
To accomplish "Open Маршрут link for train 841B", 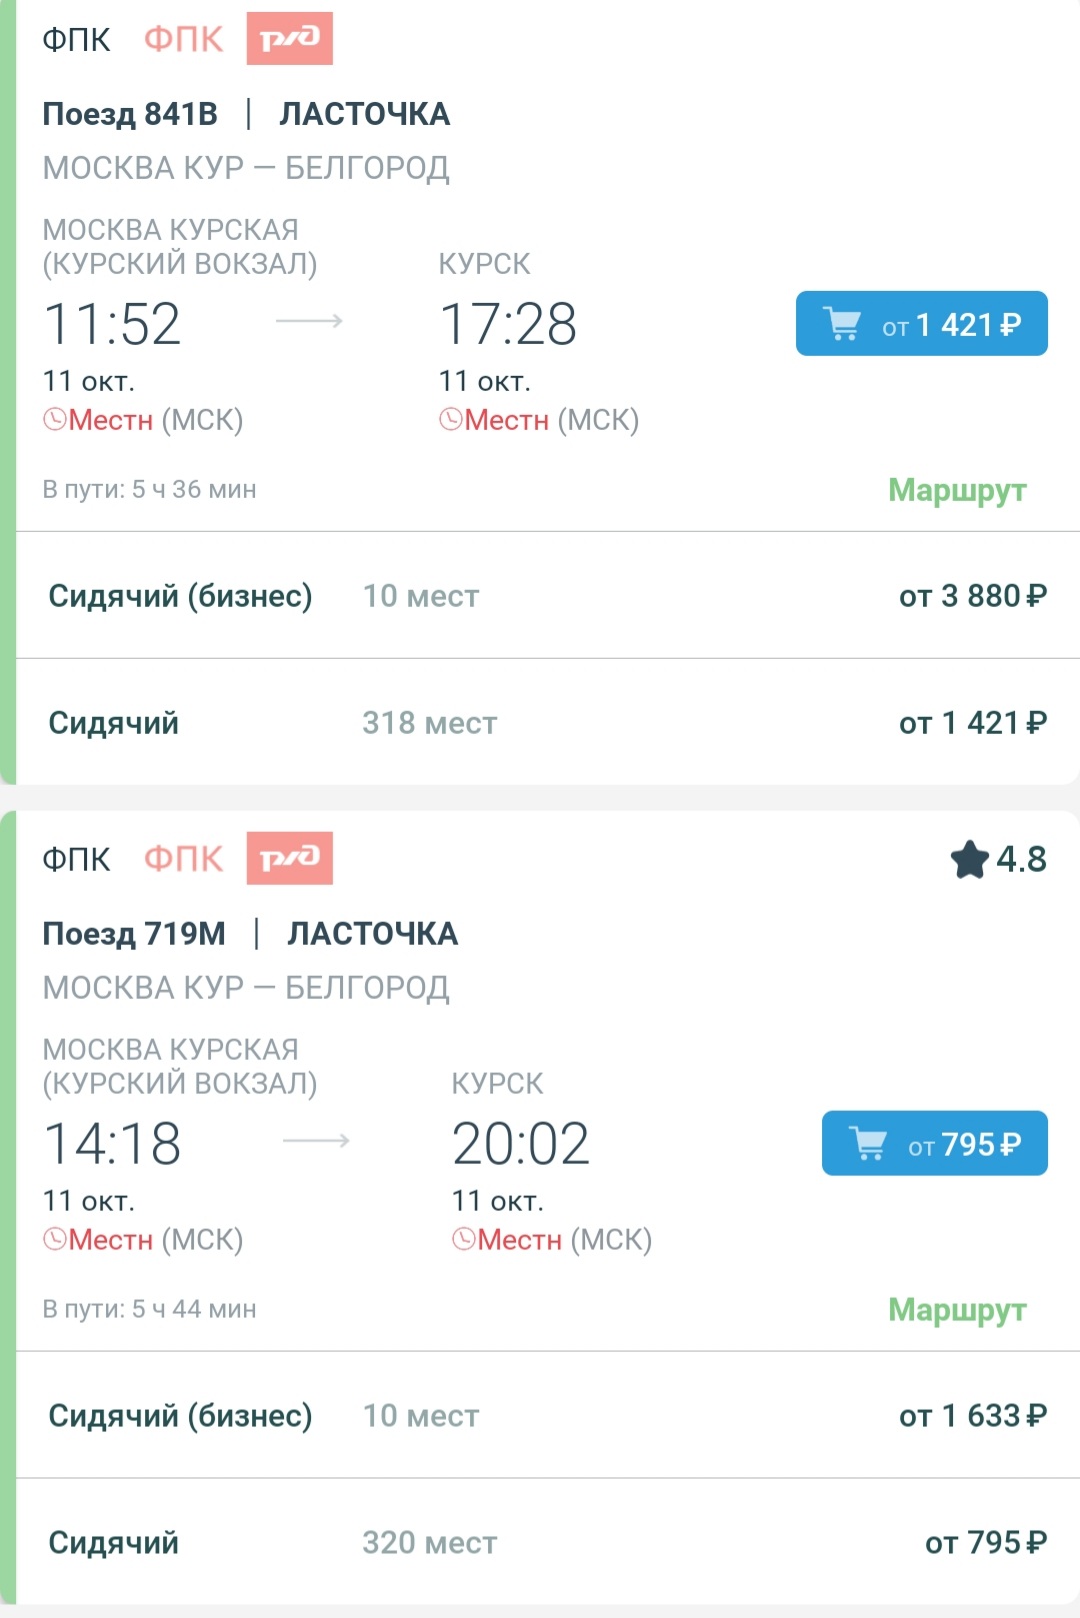I will (x=957, y=490).
